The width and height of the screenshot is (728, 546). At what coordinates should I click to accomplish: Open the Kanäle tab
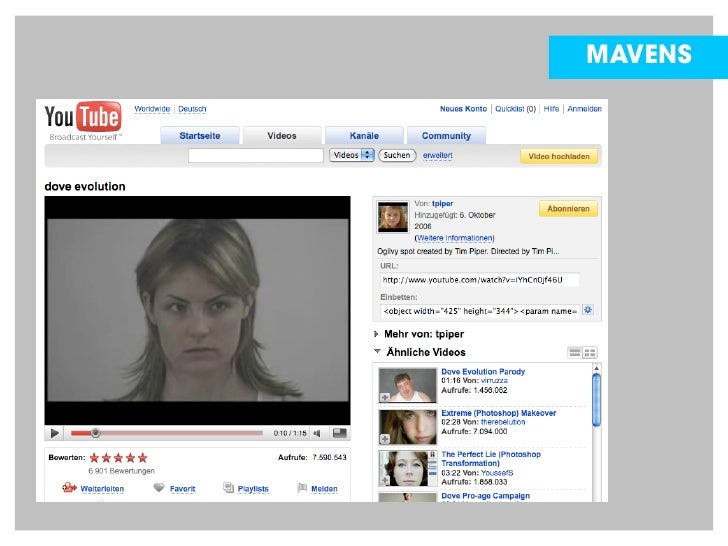tap(364, 136)
